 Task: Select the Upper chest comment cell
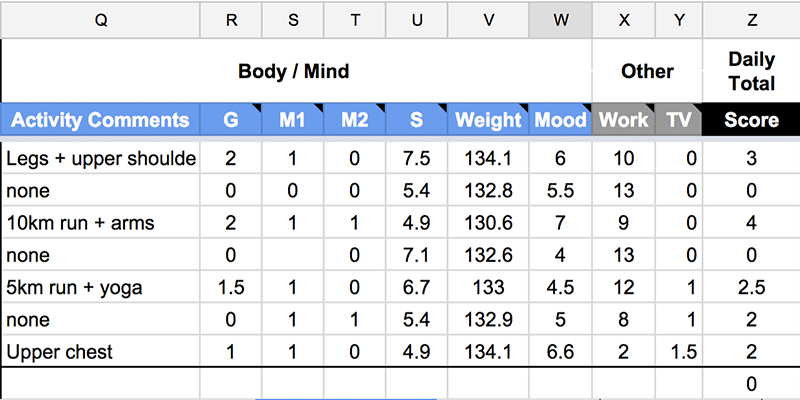tap(101, 352)
